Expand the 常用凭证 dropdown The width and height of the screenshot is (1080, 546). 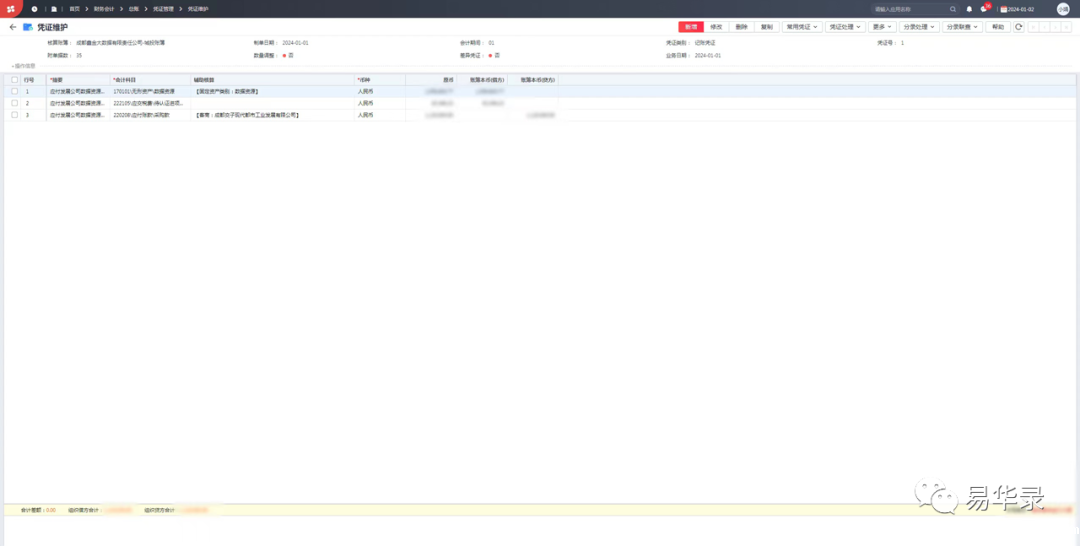tap(802, 27)
